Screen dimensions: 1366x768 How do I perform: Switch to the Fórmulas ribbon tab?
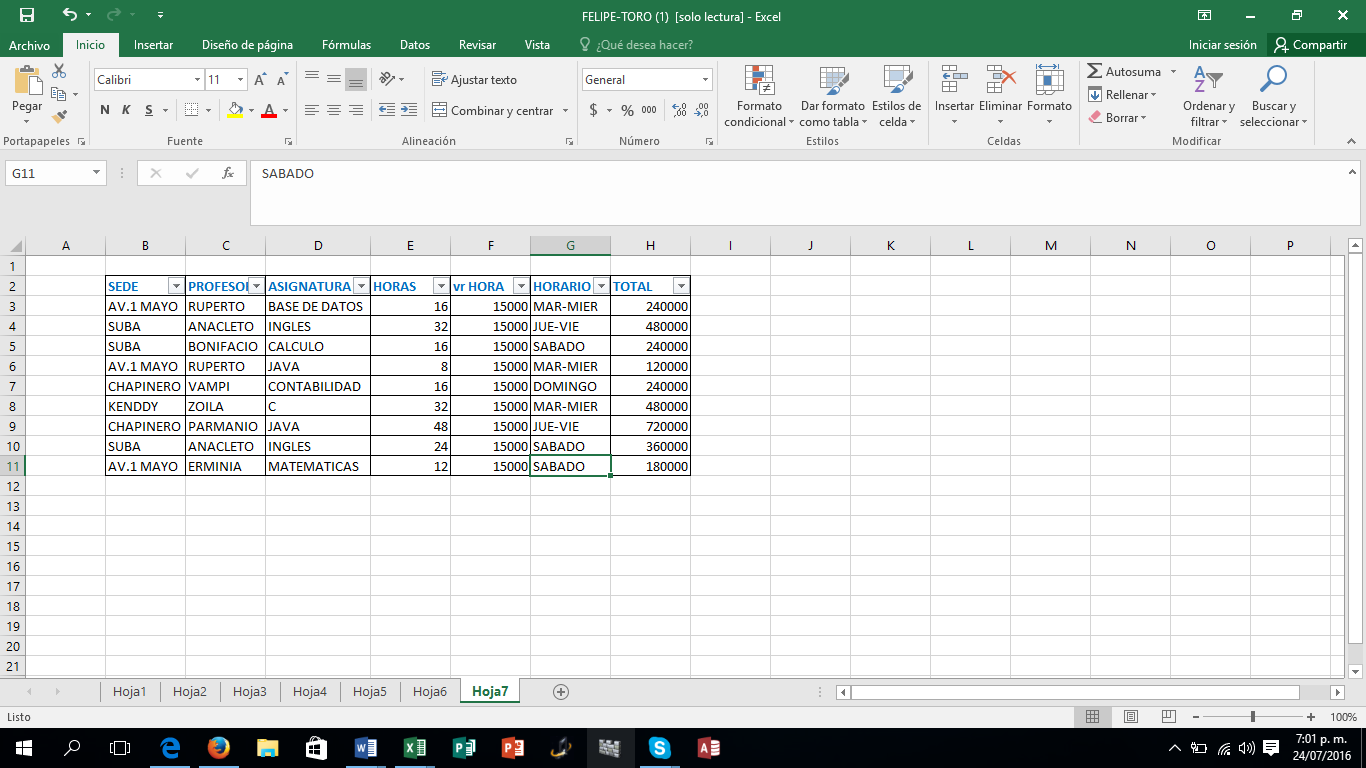[345, 44]
